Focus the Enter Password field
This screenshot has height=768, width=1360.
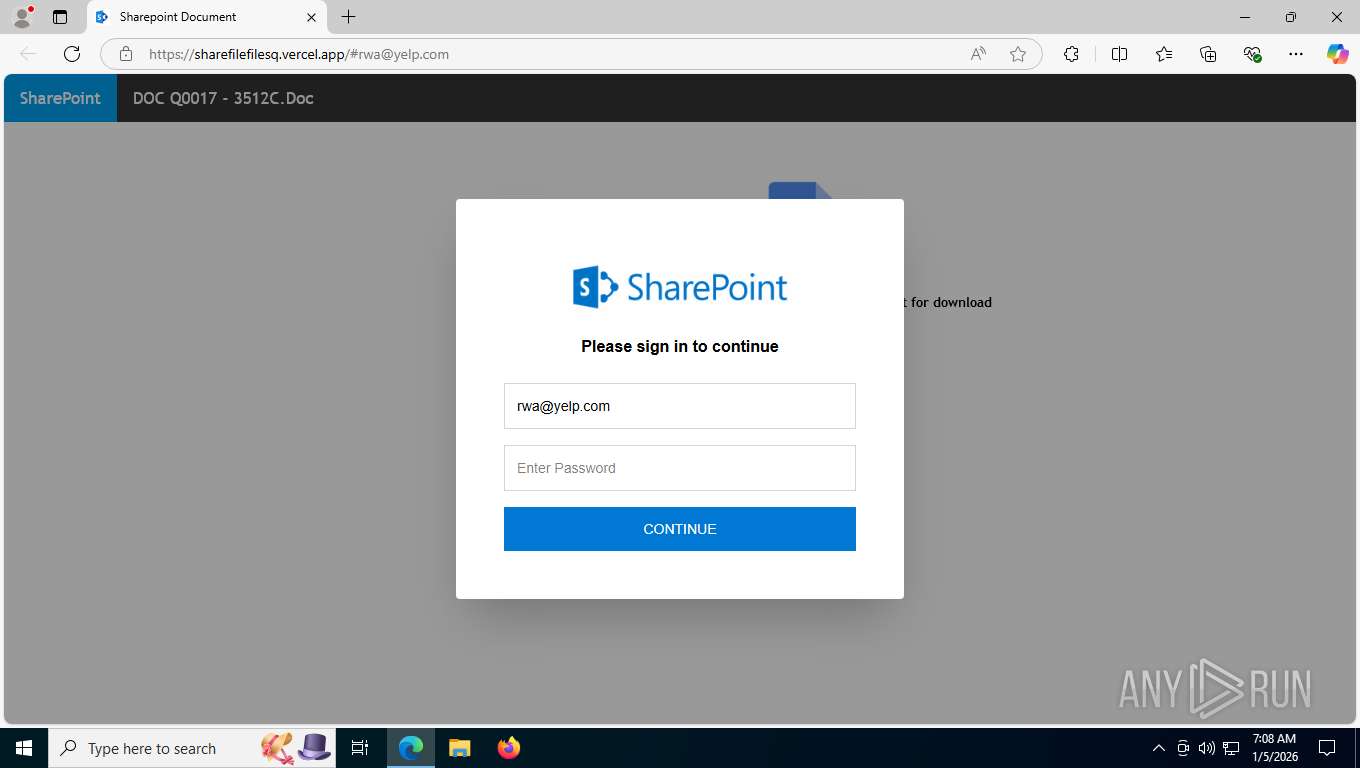(x=680, y=468)
